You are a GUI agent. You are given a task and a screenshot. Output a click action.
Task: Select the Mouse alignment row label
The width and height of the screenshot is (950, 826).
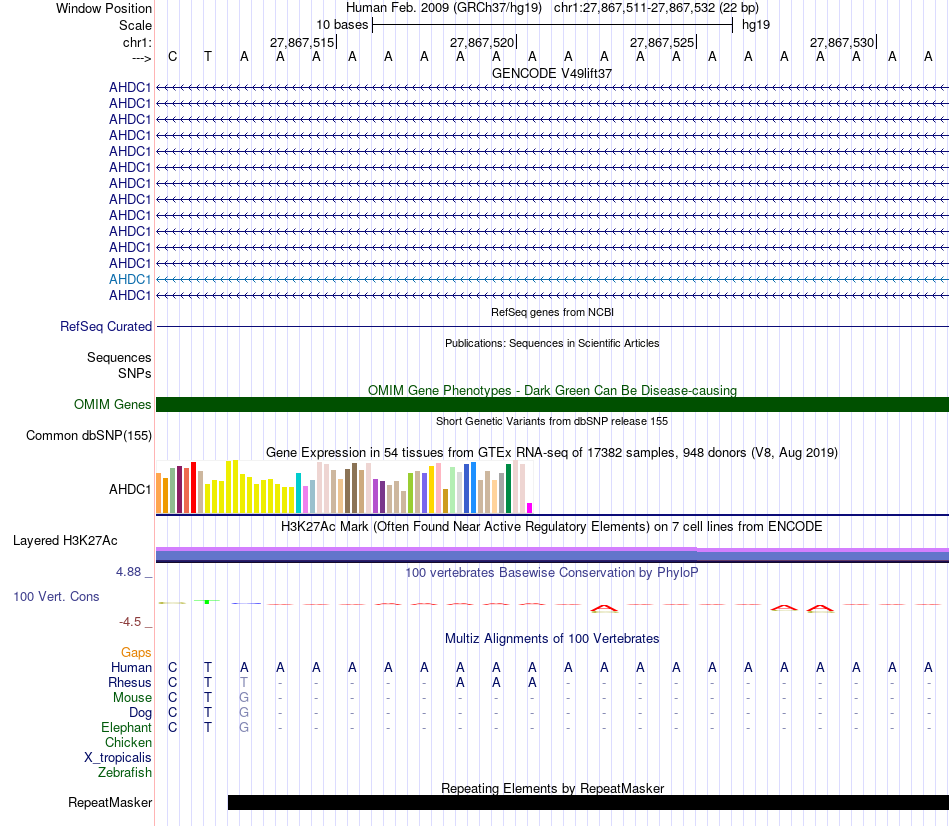(x=132, y=698)
